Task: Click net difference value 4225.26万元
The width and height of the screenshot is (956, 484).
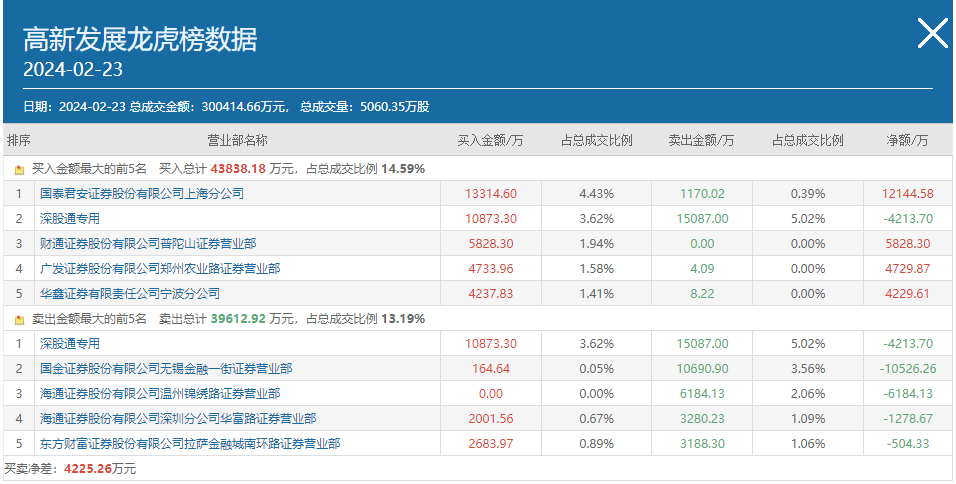Action: (x=100, y=469)
